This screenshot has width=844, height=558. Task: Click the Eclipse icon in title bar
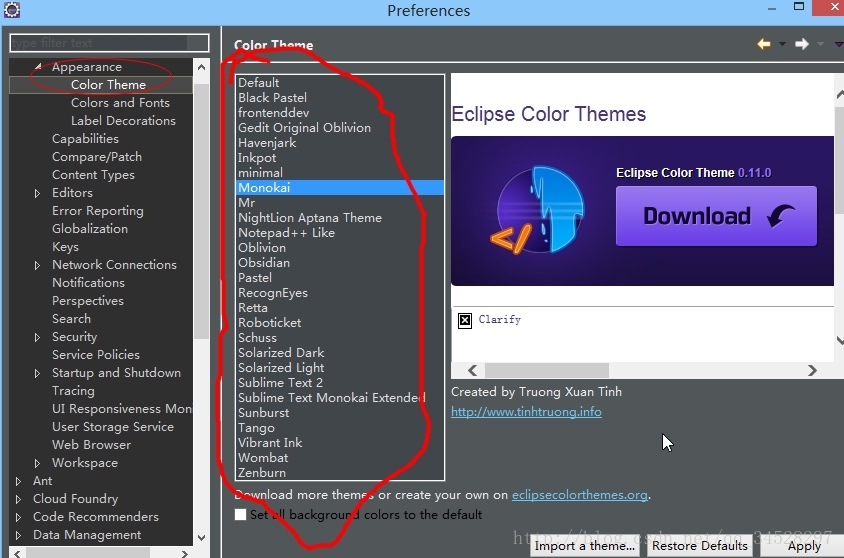coord(11,10)
